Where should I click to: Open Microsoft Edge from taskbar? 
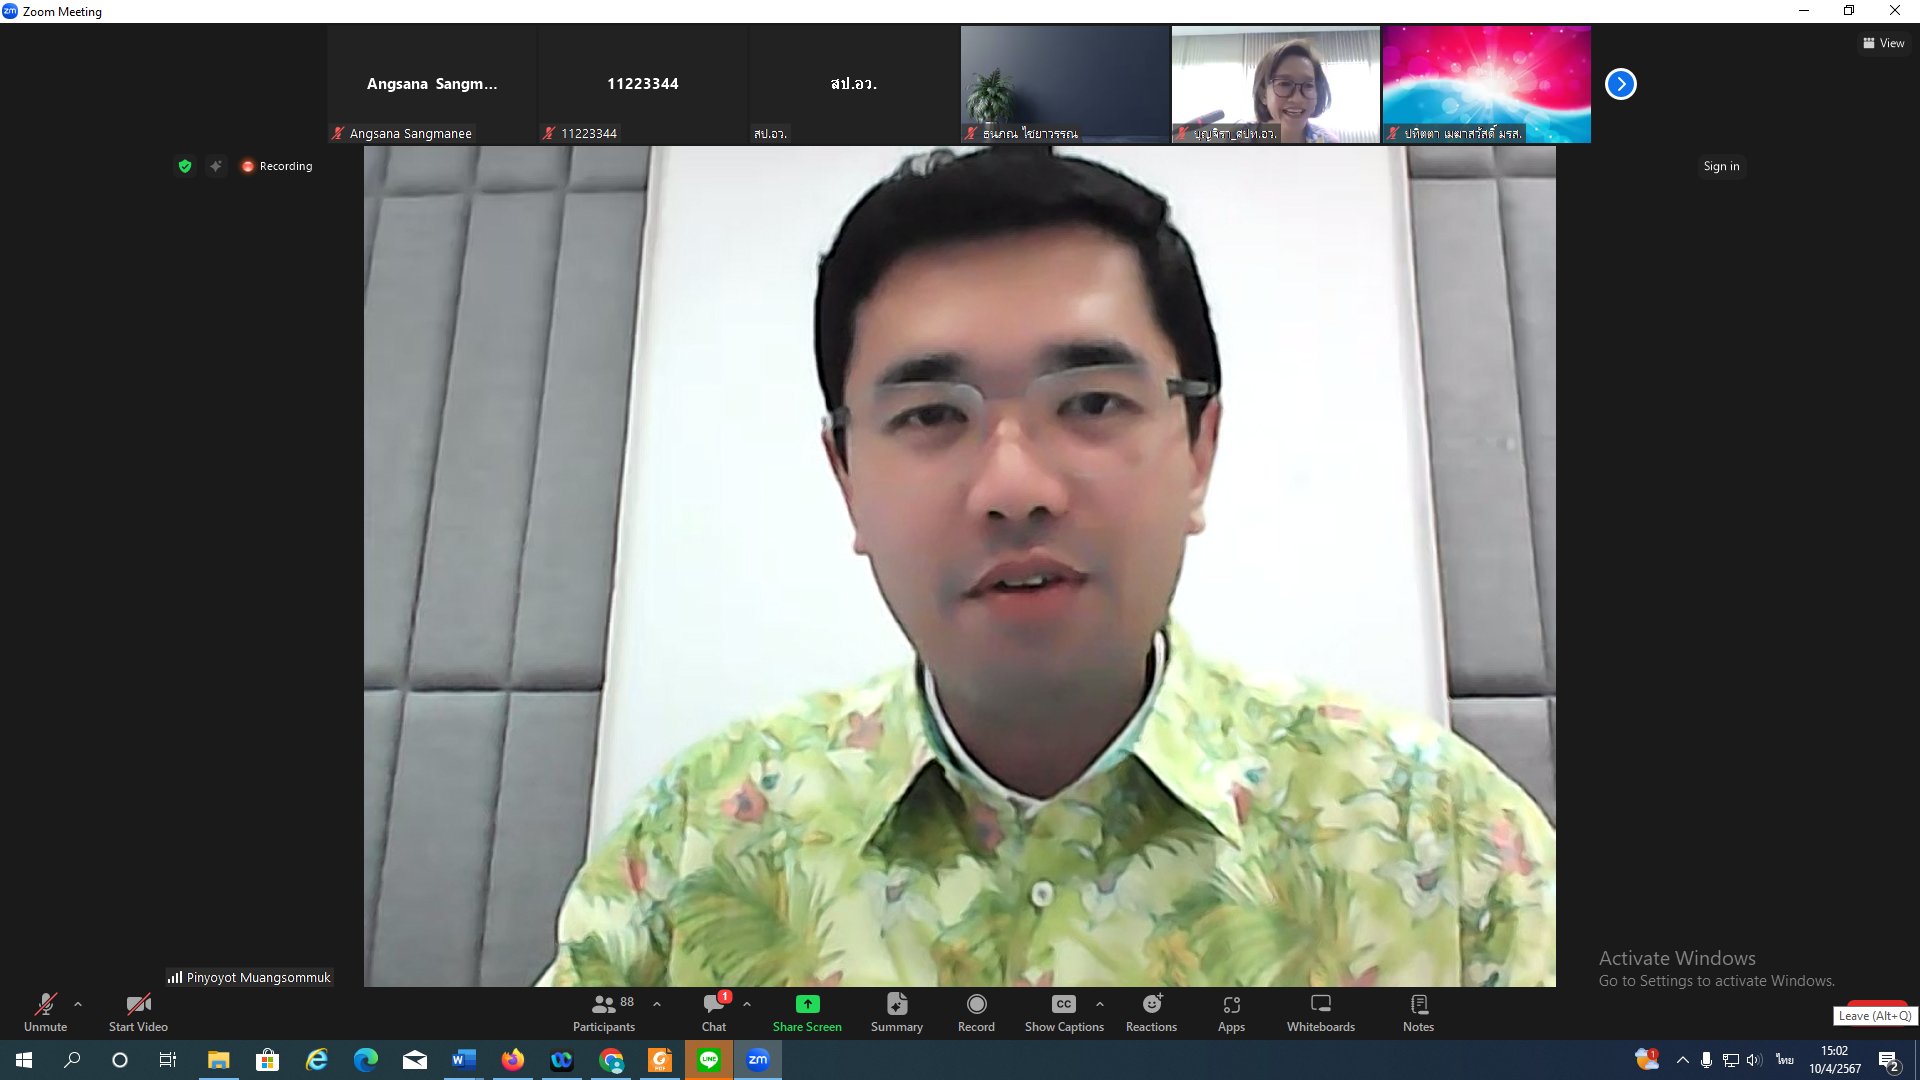[x=365, y=1060]
